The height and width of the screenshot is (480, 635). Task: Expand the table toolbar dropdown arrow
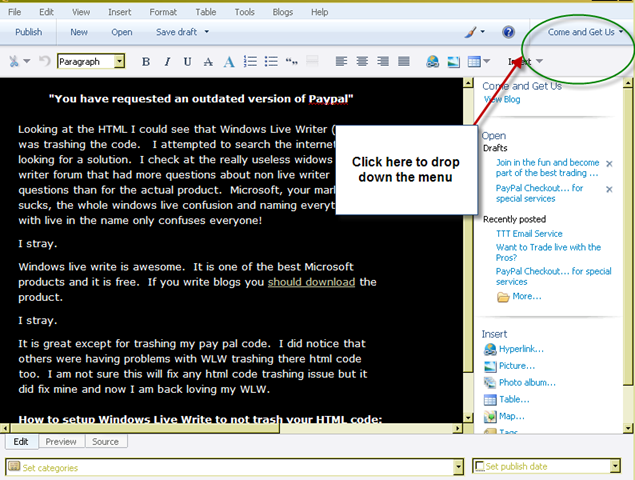486,62
